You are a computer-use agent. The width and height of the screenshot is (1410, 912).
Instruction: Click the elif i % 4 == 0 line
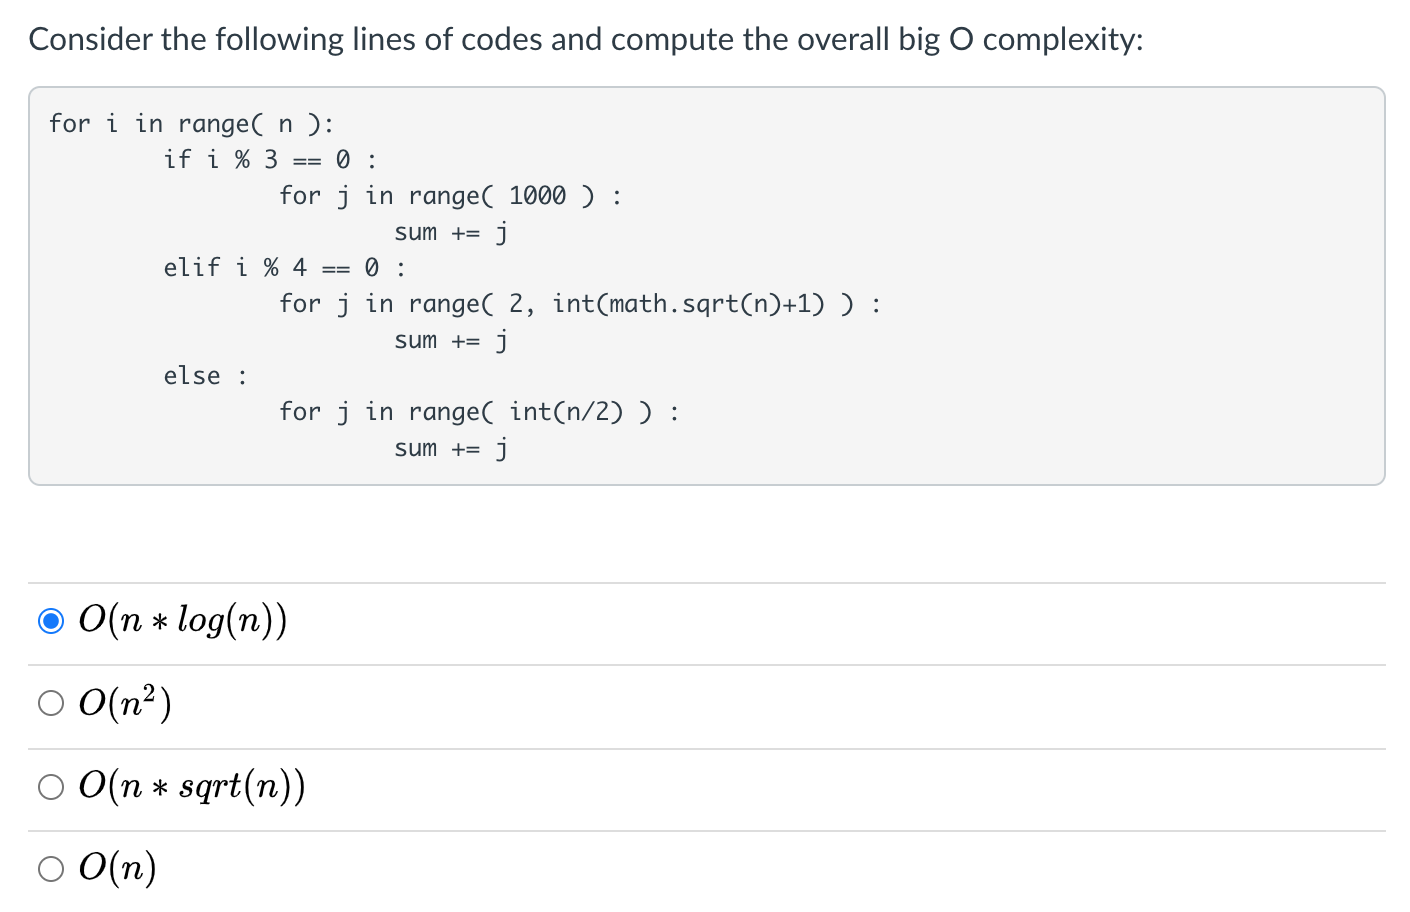283,267
